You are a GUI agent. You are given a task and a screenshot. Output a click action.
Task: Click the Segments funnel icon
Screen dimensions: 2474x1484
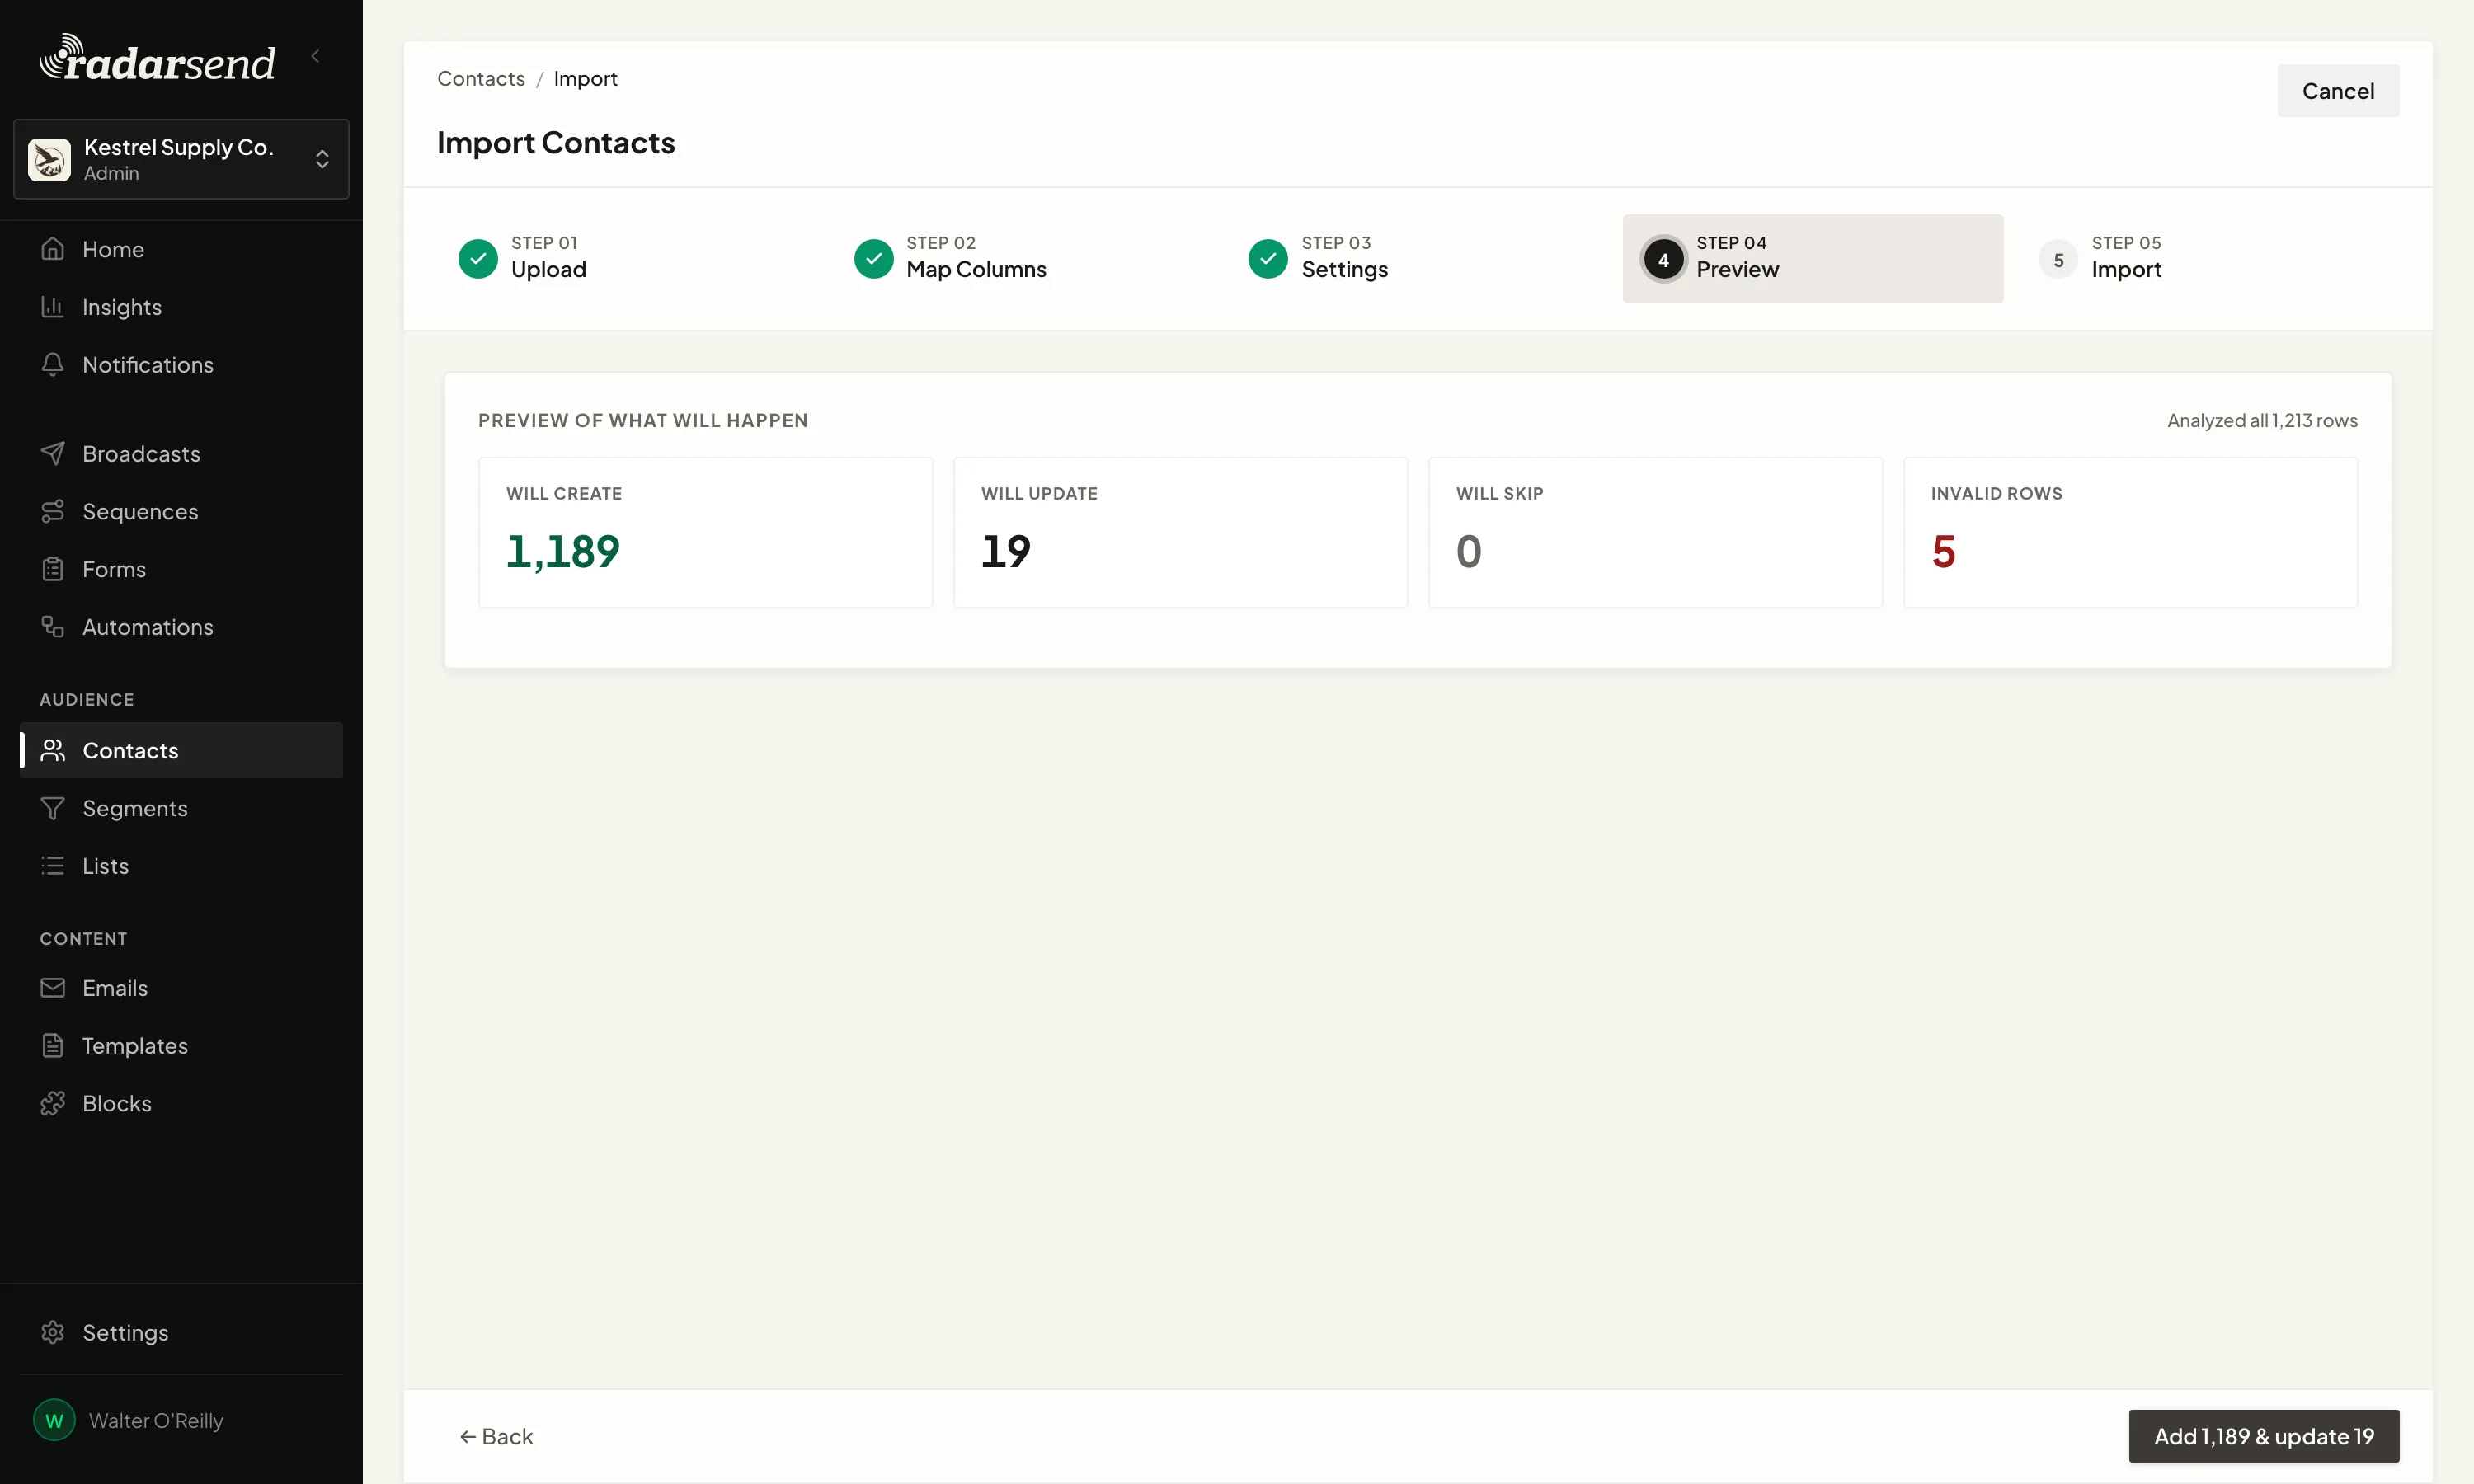point(53,809)
